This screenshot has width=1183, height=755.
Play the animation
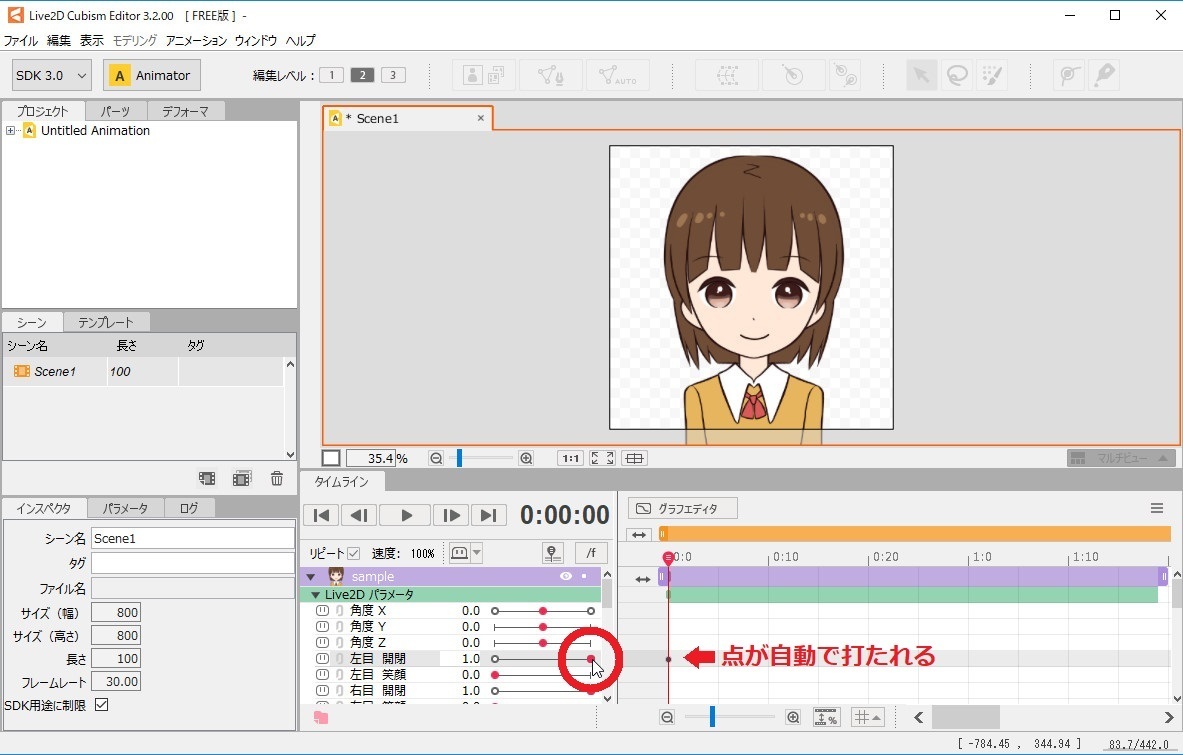[405, 515]
